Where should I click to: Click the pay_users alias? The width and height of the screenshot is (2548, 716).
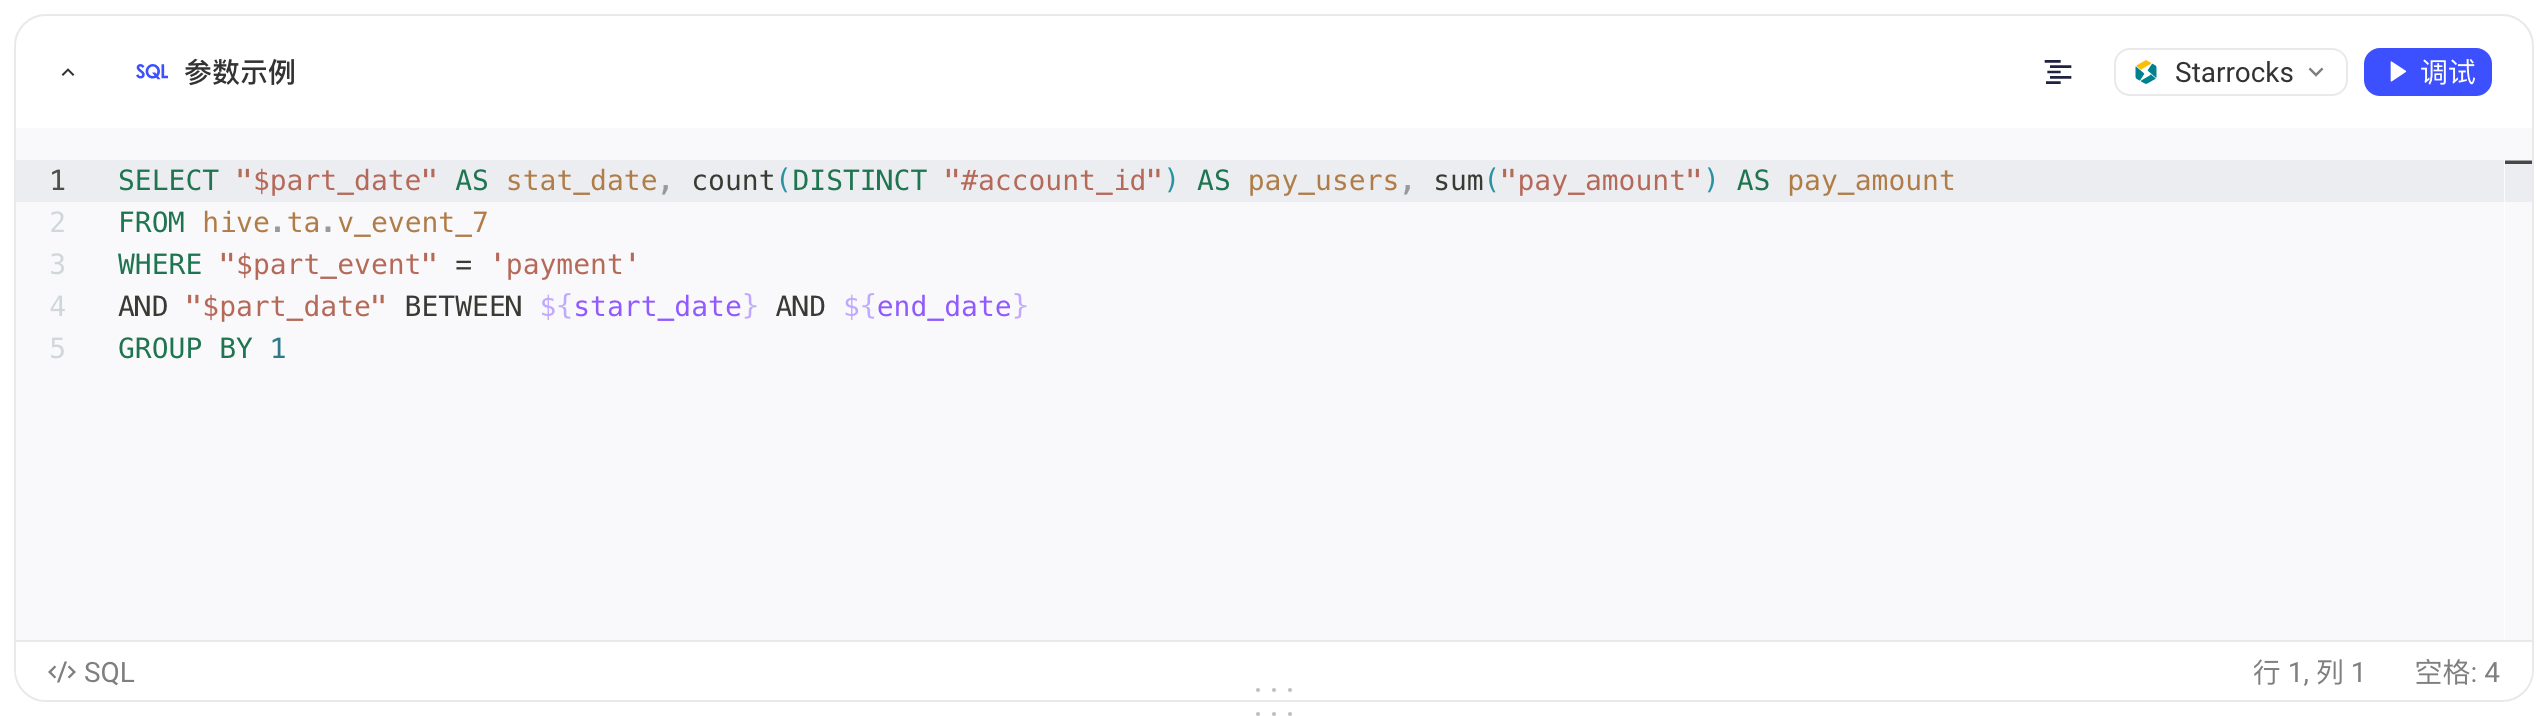click(x=1323, y=181)
